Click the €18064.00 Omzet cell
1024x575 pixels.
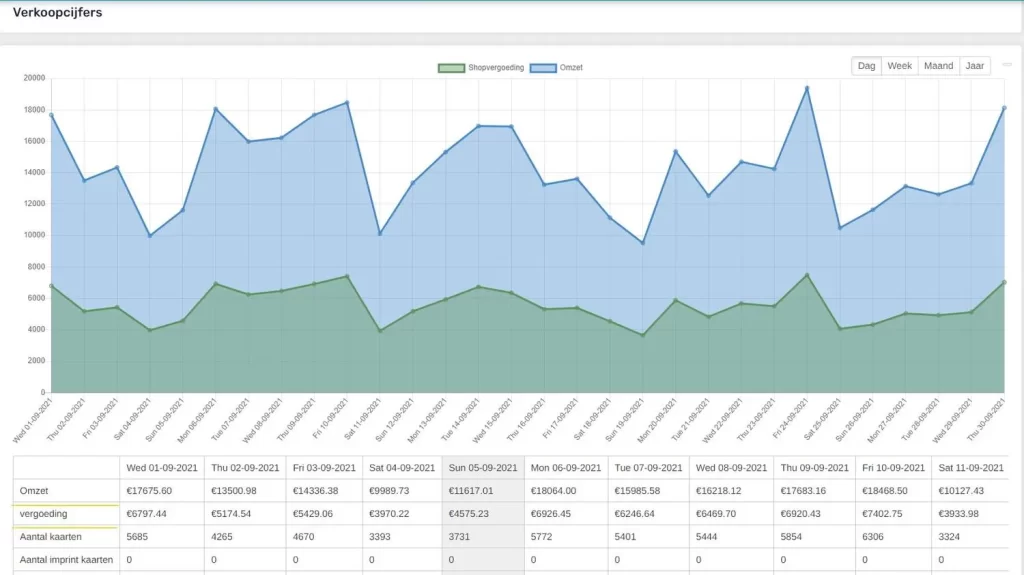[565, 490]
